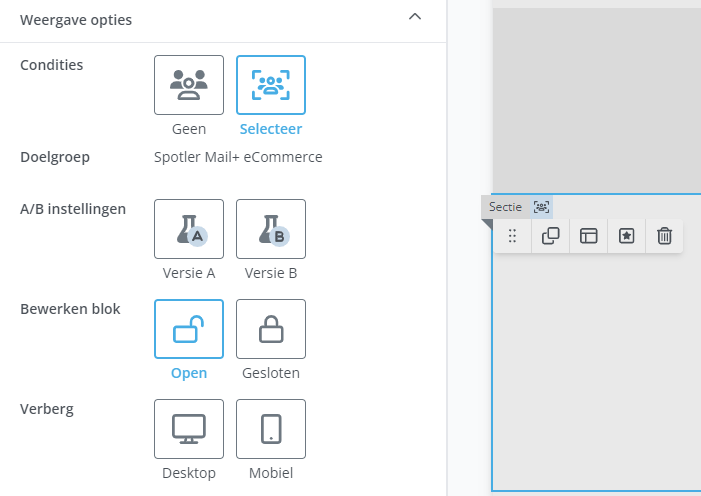Image resolution: width=701 pixels, height=496 pixels.
Task: Select the Geen conditions option
Action: pyautogui.click(x=189, y=85)
